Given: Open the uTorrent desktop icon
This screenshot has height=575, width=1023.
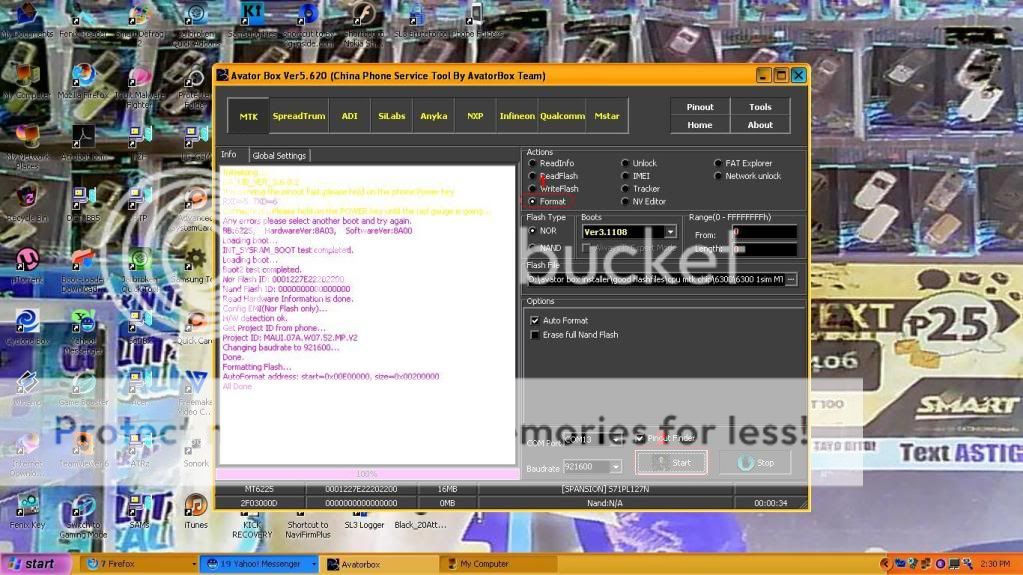Looking at the screenshot, I should pyautogui.click(x=27, y=261).
